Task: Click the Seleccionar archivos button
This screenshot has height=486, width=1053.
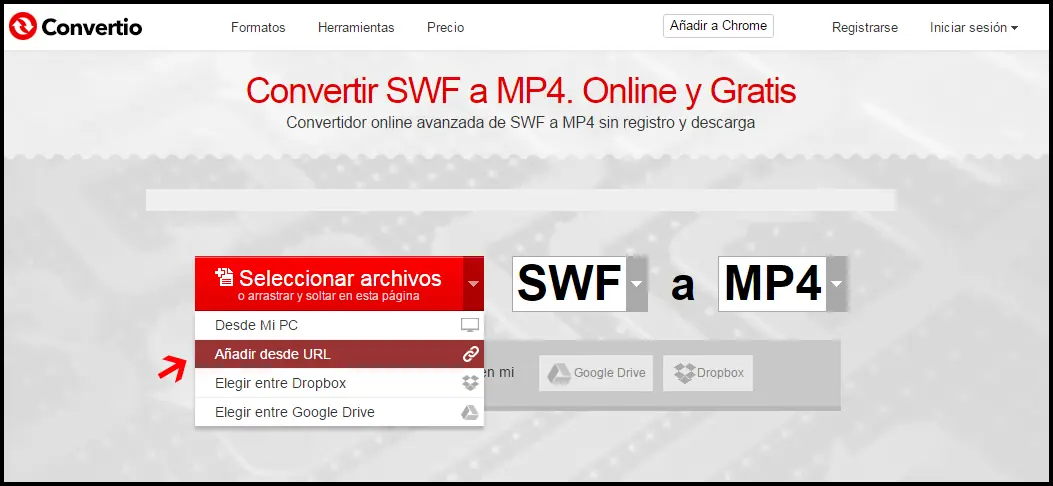Action: 329,284
